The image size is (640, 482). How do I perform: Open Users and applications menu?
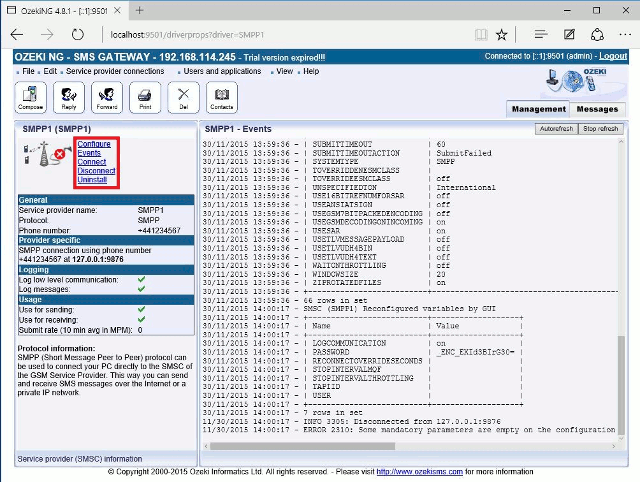tap(222, 71)
